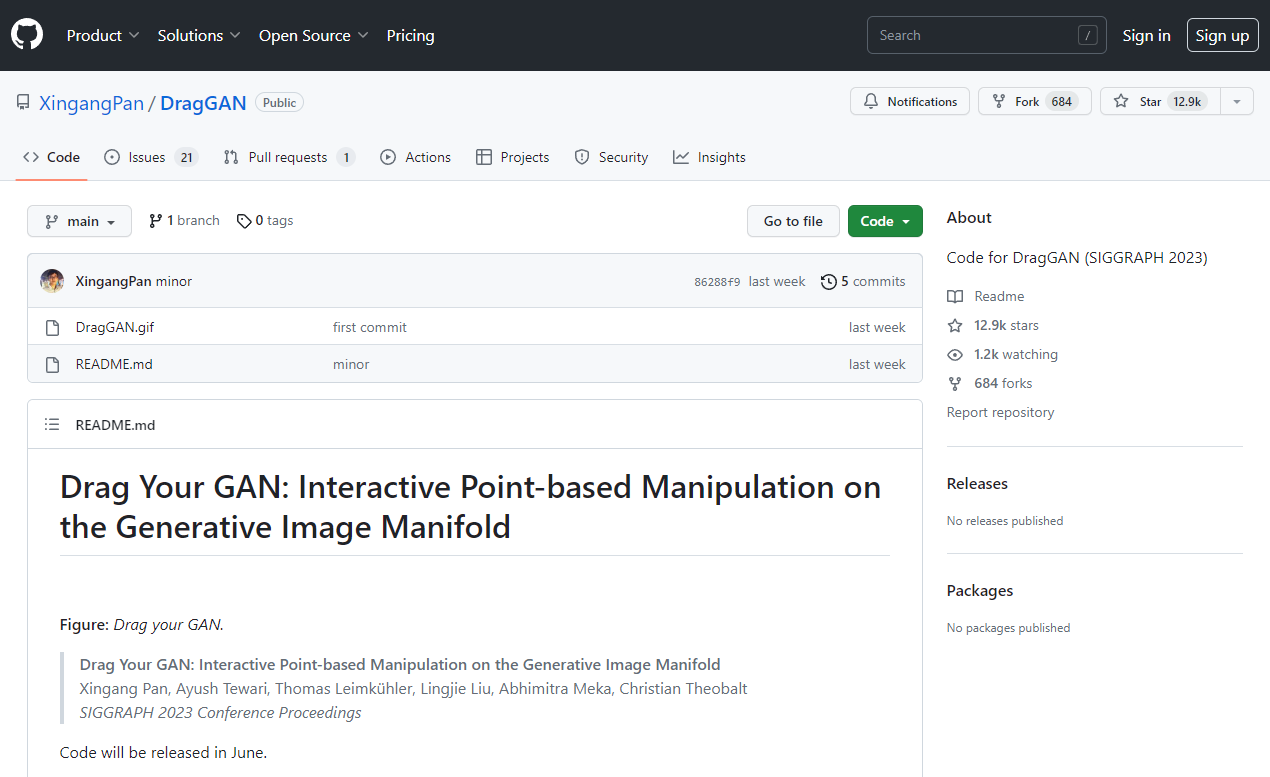Click the slash shortcut icon in search
The image size is (1270, 777).
[x=1087, y=36]
